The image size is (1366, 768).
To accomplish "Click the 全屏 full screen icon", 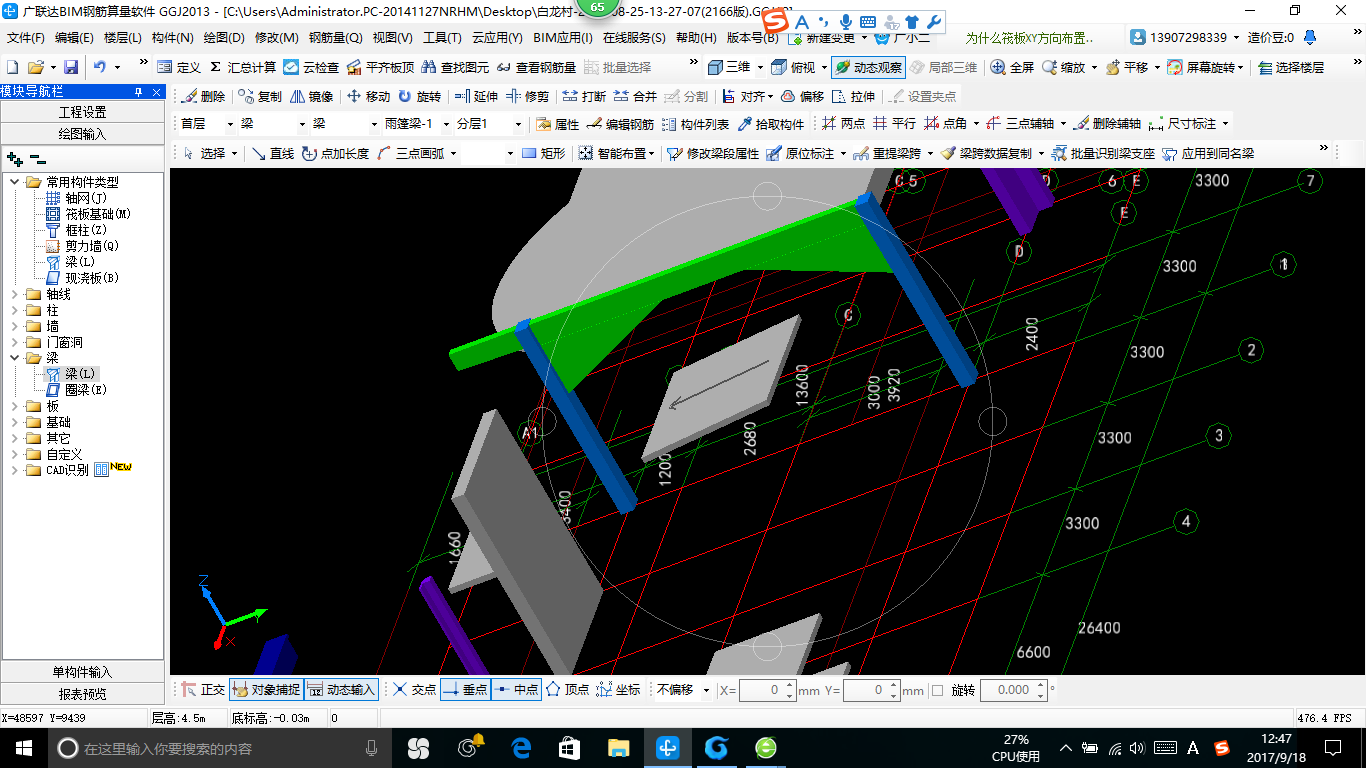I will pyautogui.click(x=1012, y=67).
